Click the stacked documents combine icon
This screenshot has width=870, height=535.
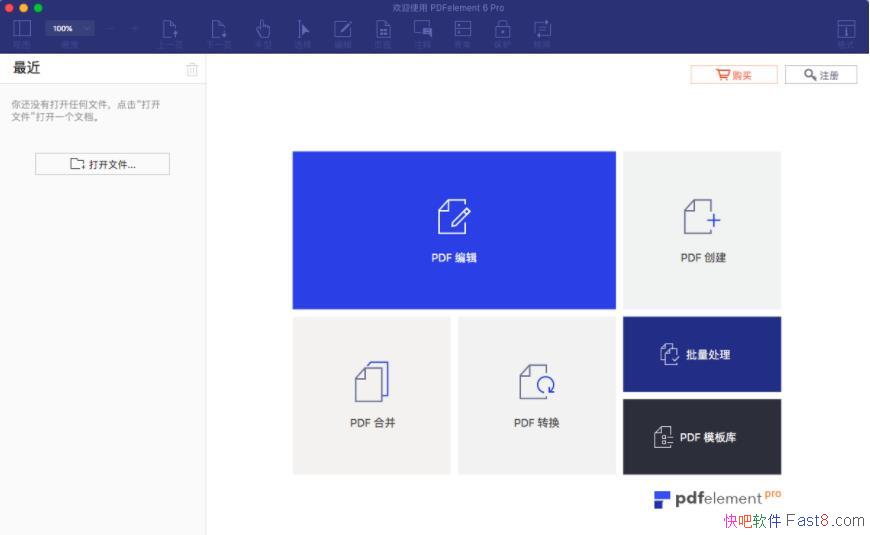[372, 381]
